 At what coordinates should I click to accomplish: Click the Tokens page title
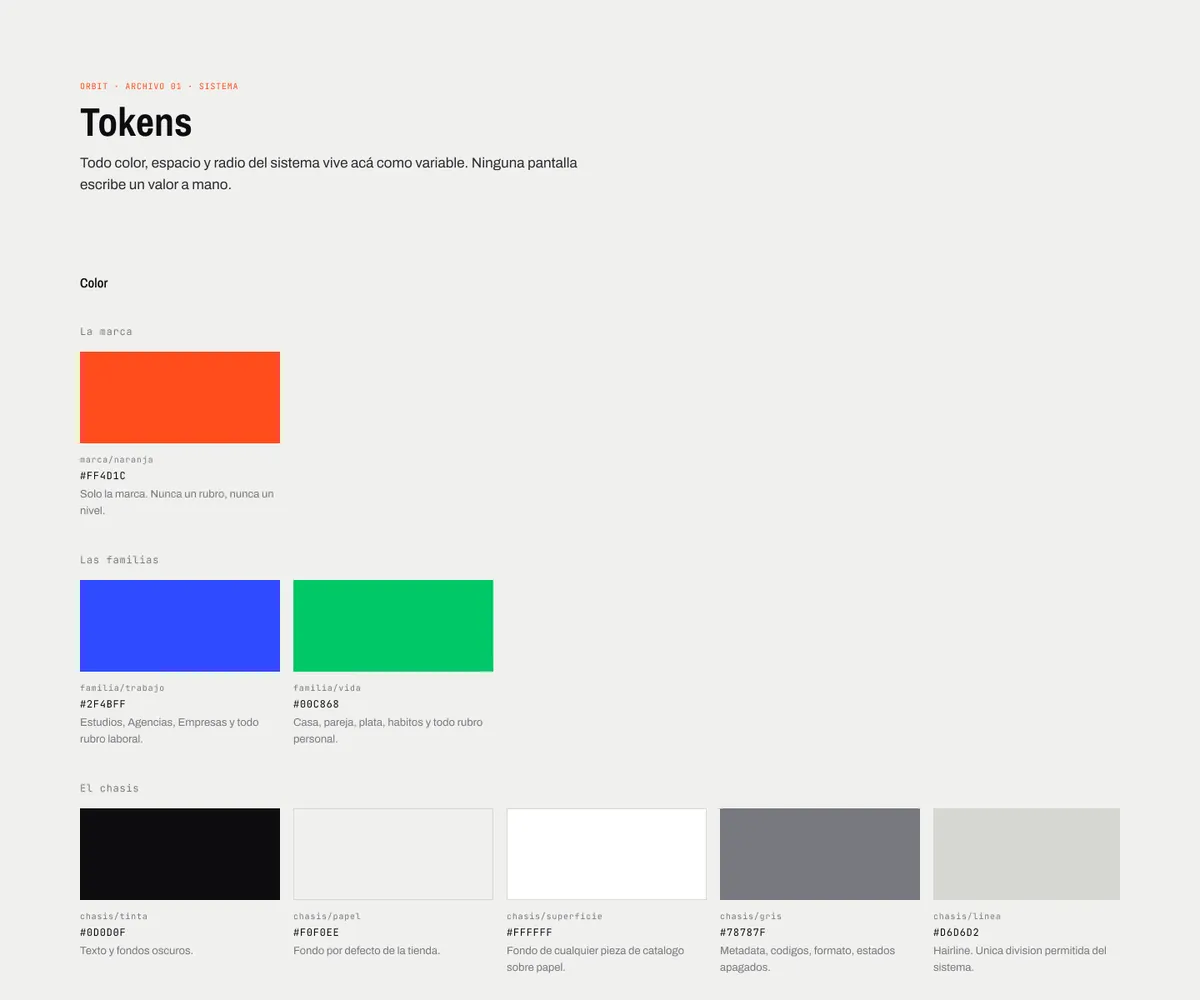(x=136, y=122)
